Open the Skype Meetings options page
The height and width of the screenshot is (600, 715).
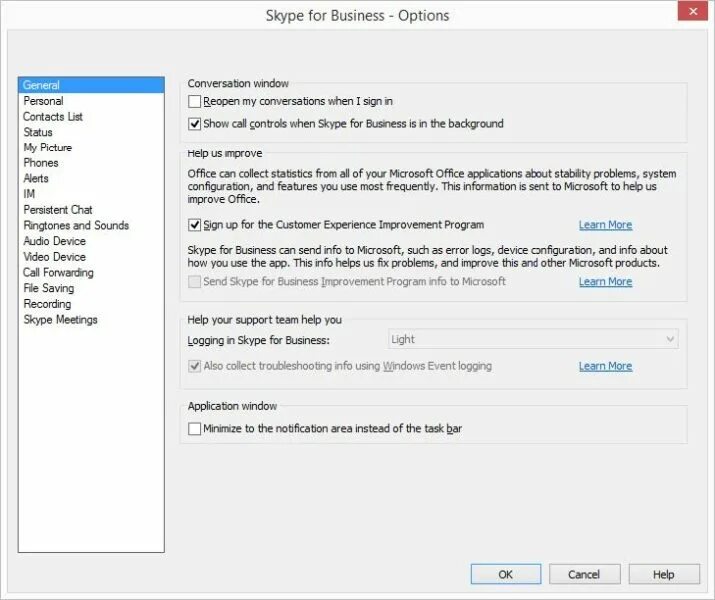click(x=61, y=320)
